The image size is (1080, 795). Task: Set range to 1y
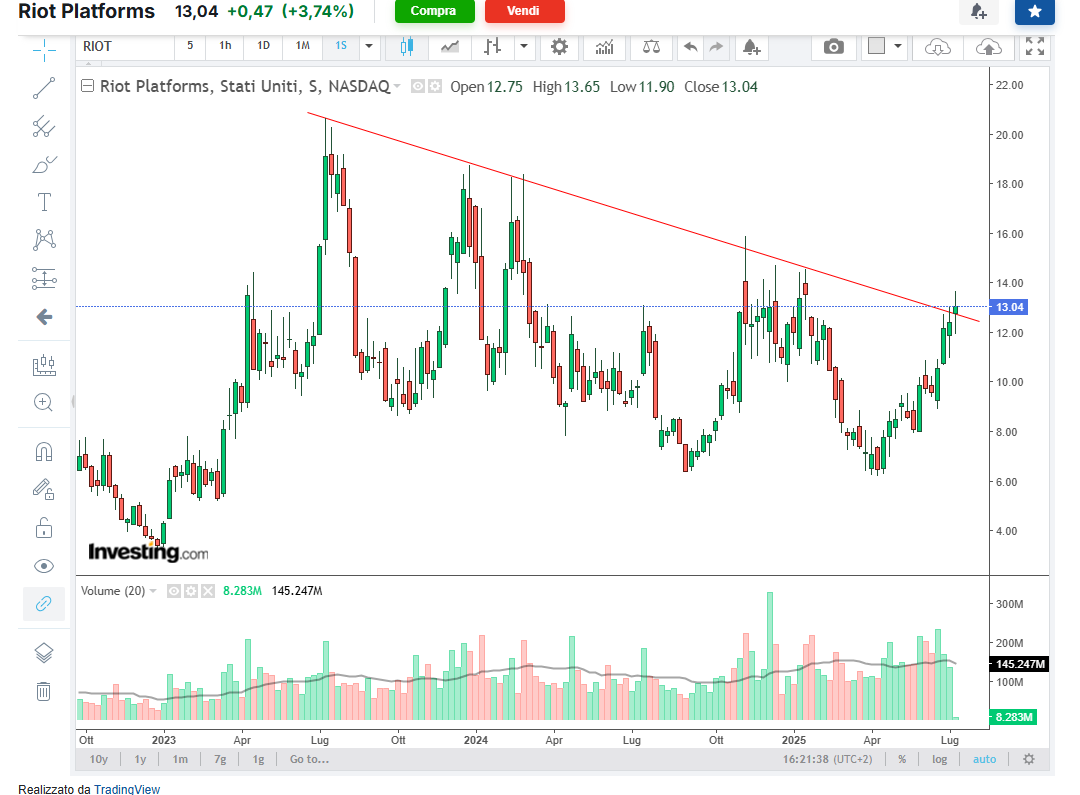(x=141, y=759)
